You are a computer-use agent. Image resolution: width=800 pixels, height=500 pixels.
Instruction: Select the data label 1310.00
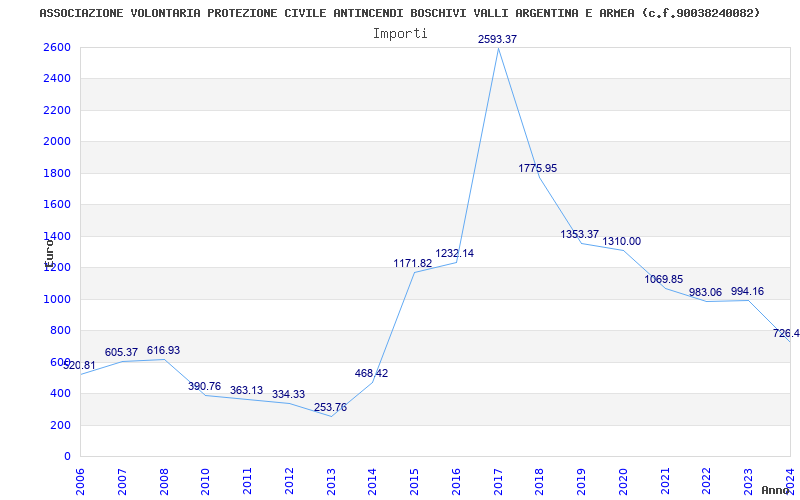pyautogui.click(x=621, y=241)
